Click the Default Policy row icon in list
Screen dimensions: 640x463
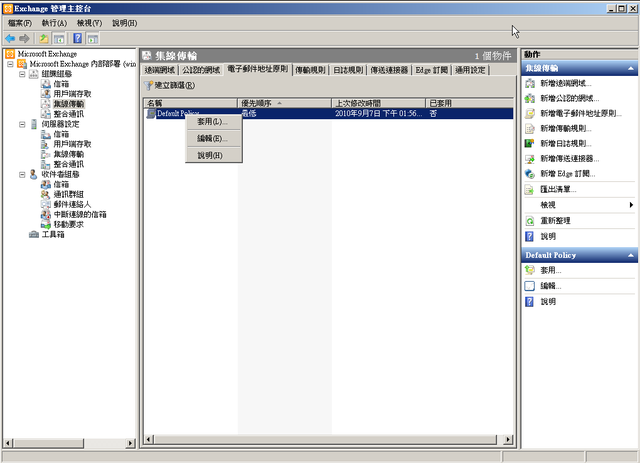pos(151,114)
